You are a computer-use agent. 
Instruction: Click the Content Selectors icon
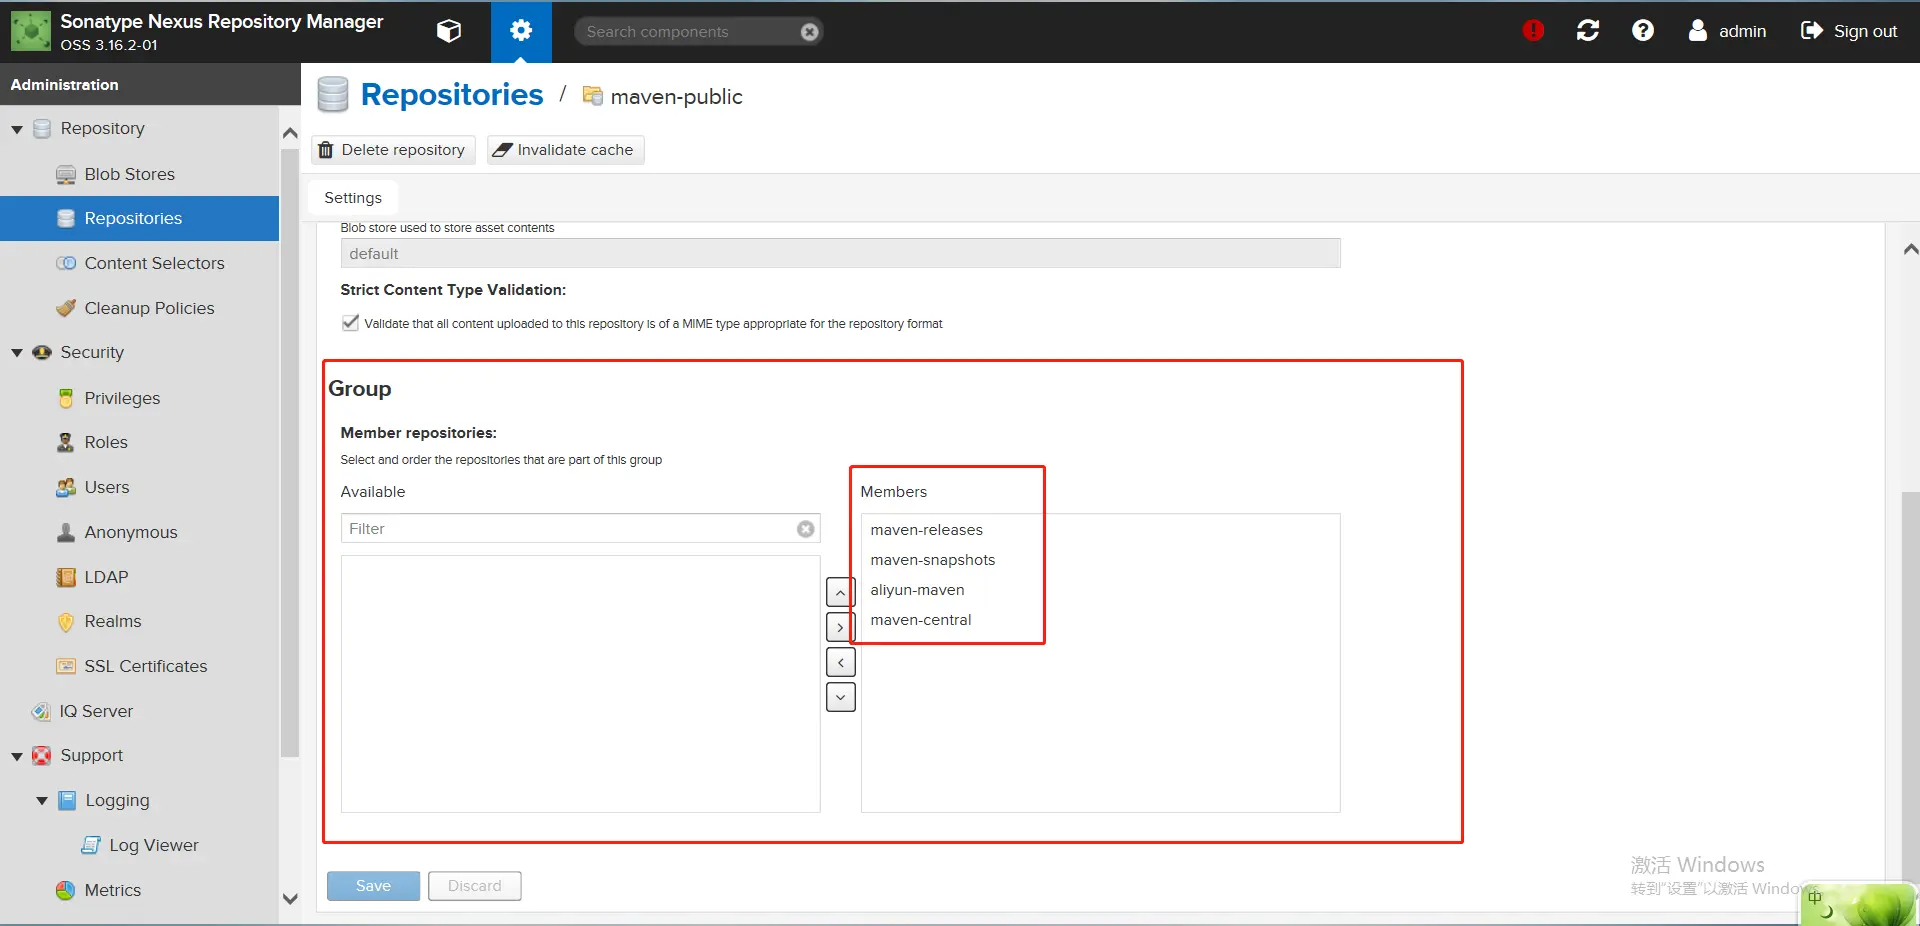tap(66, 263)
